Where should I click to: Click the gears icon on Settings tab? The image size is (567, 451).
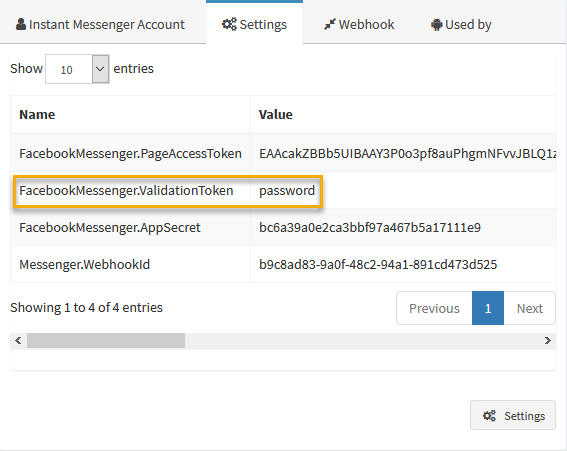[229, 24]
